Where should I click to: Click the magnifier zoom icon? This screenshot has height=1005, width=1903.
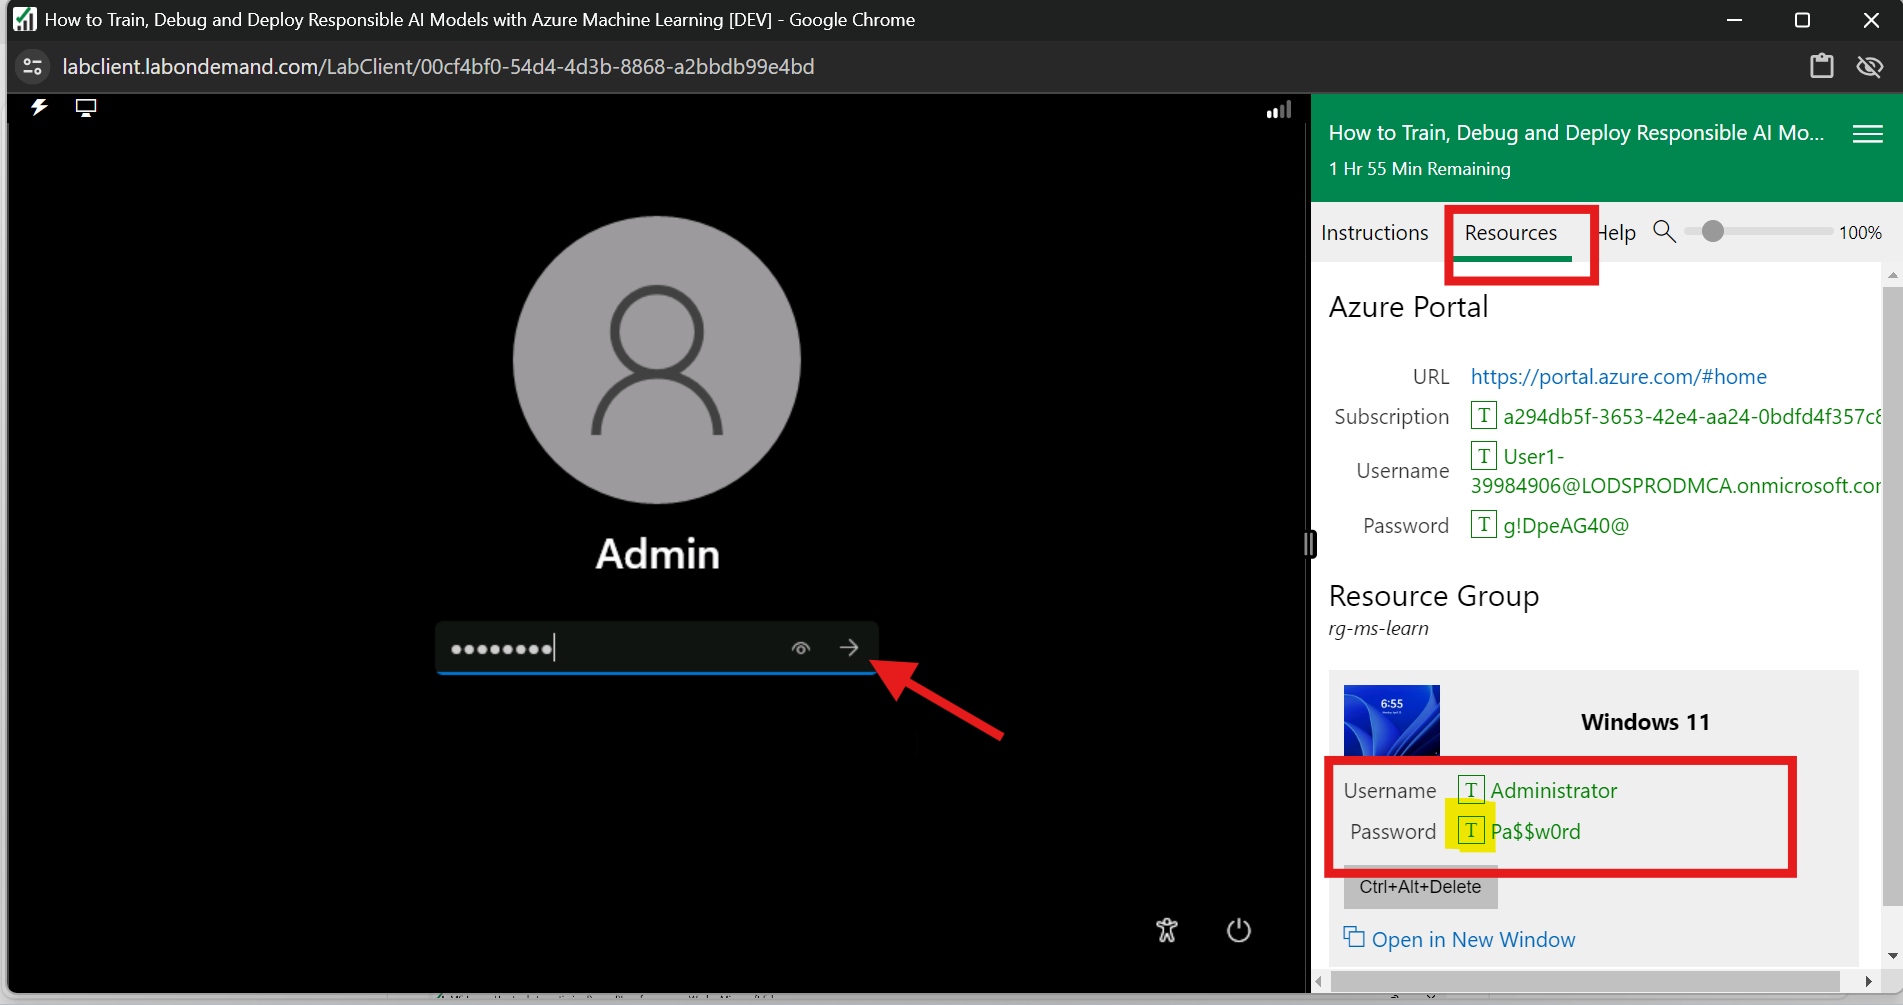point(1664,231)
